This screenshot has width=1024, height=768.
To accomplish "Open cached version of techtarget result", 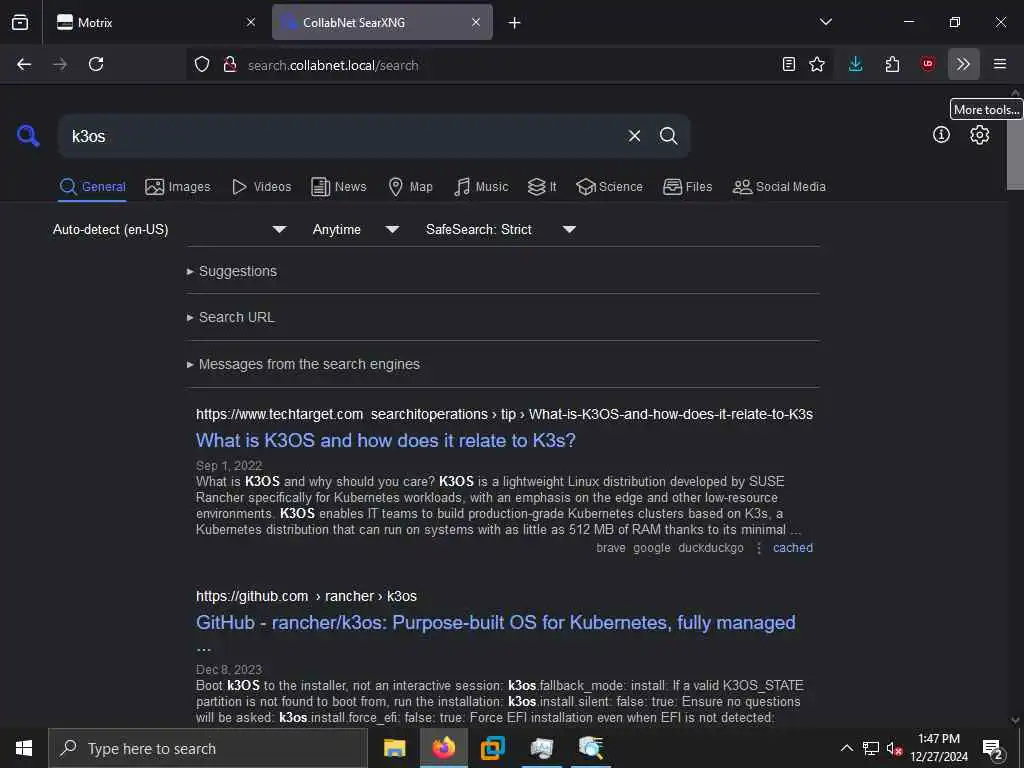I will coord(793,548).
